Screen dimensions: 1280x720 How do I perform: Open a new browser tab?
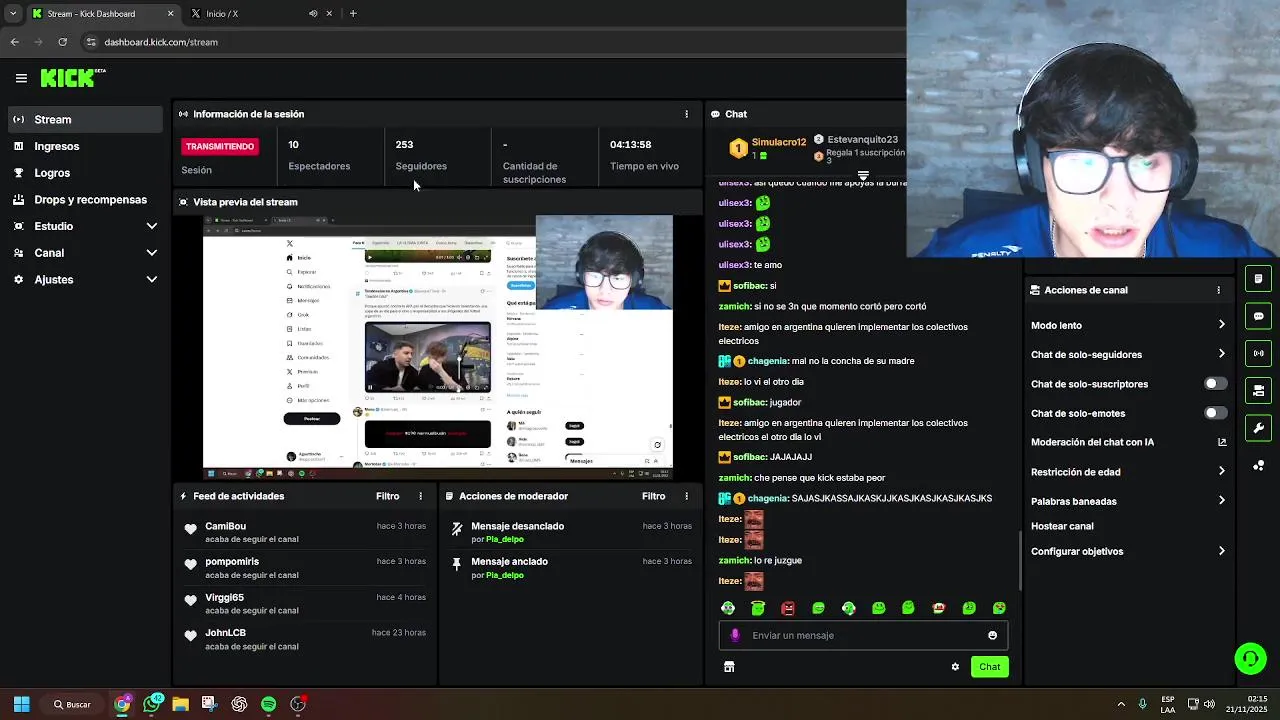[353, 14]
